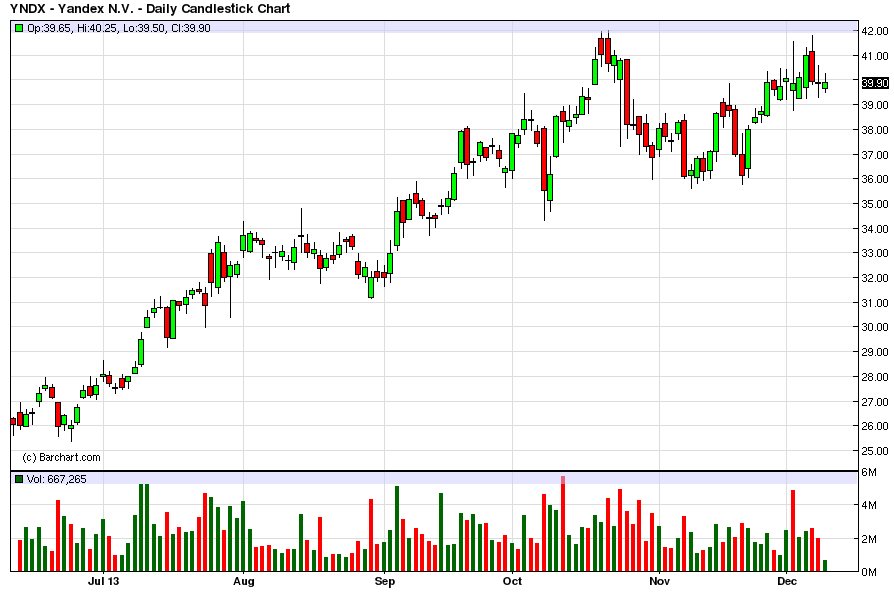Click the 25.00 price axis label
Screen dimensions: 894x593
coord(875,451)
